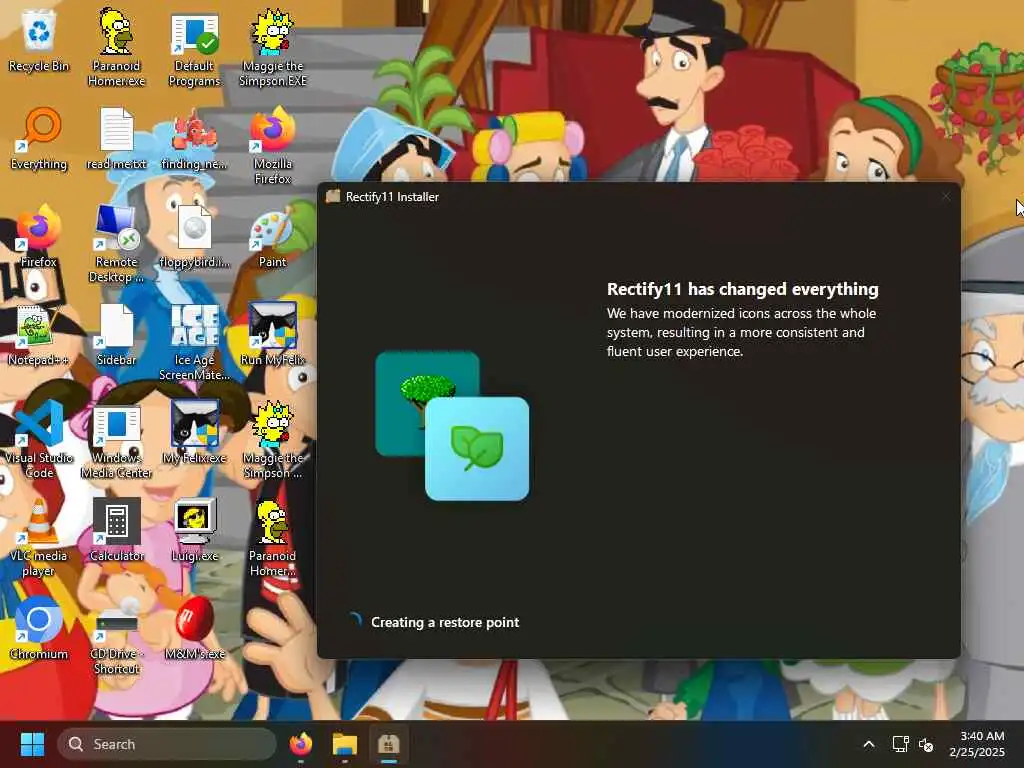Select the Firefox shortcut beside Remote Desktop

click(x=39, y=237)
